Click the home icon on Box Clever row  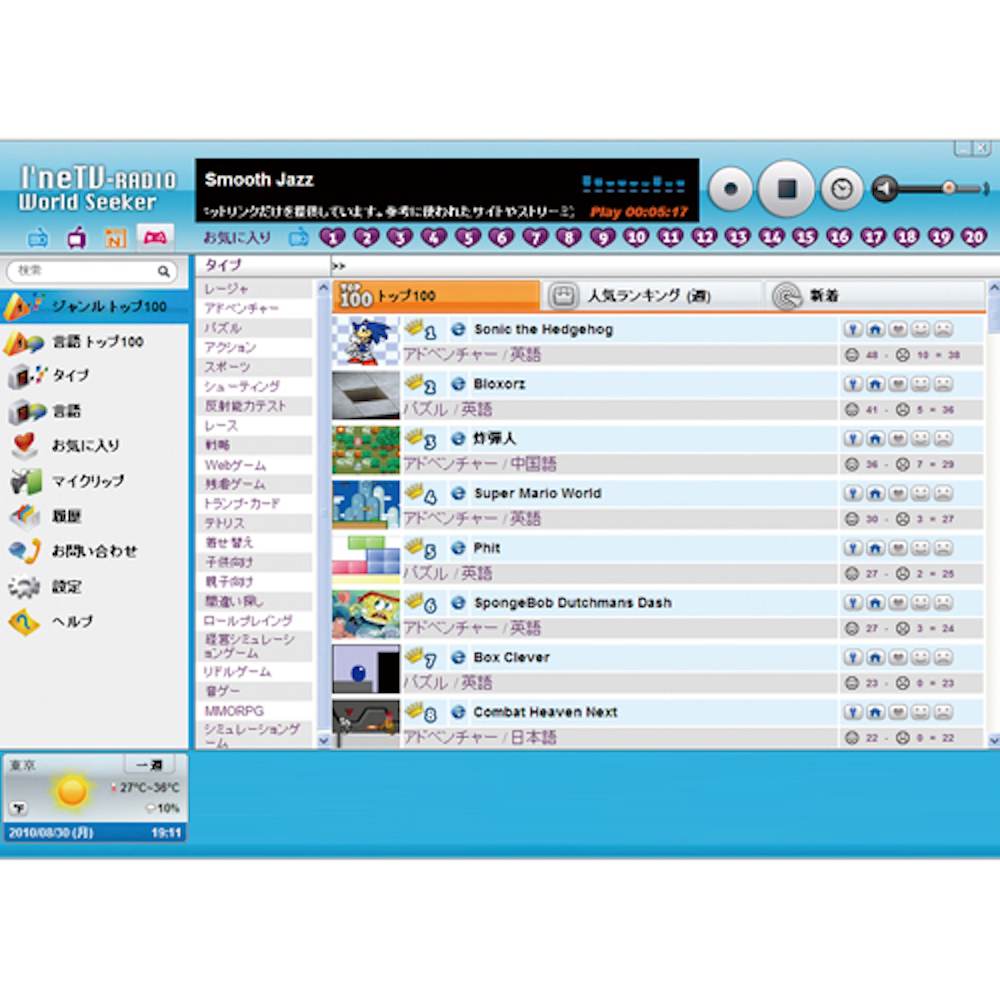pos(876,658)
